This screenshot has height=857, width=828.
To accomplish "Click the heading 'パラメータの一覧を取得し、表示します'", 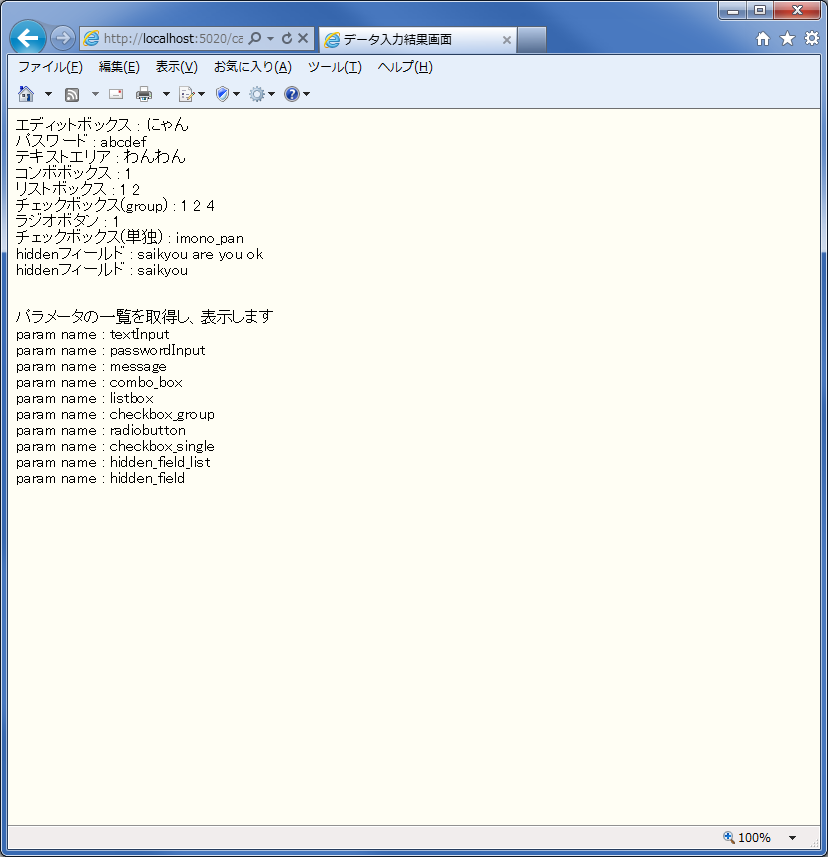I will (x=144, y=316).
